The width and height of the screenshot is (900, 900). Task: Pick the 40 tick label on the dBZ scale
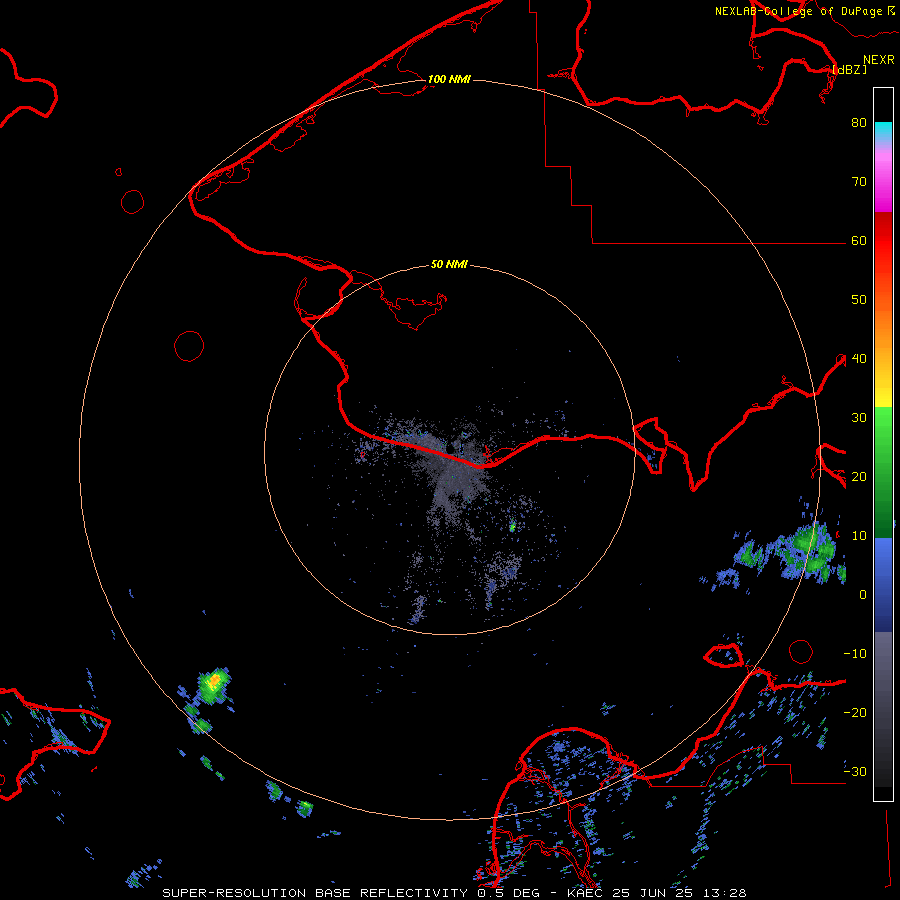(x=859, y=359)
